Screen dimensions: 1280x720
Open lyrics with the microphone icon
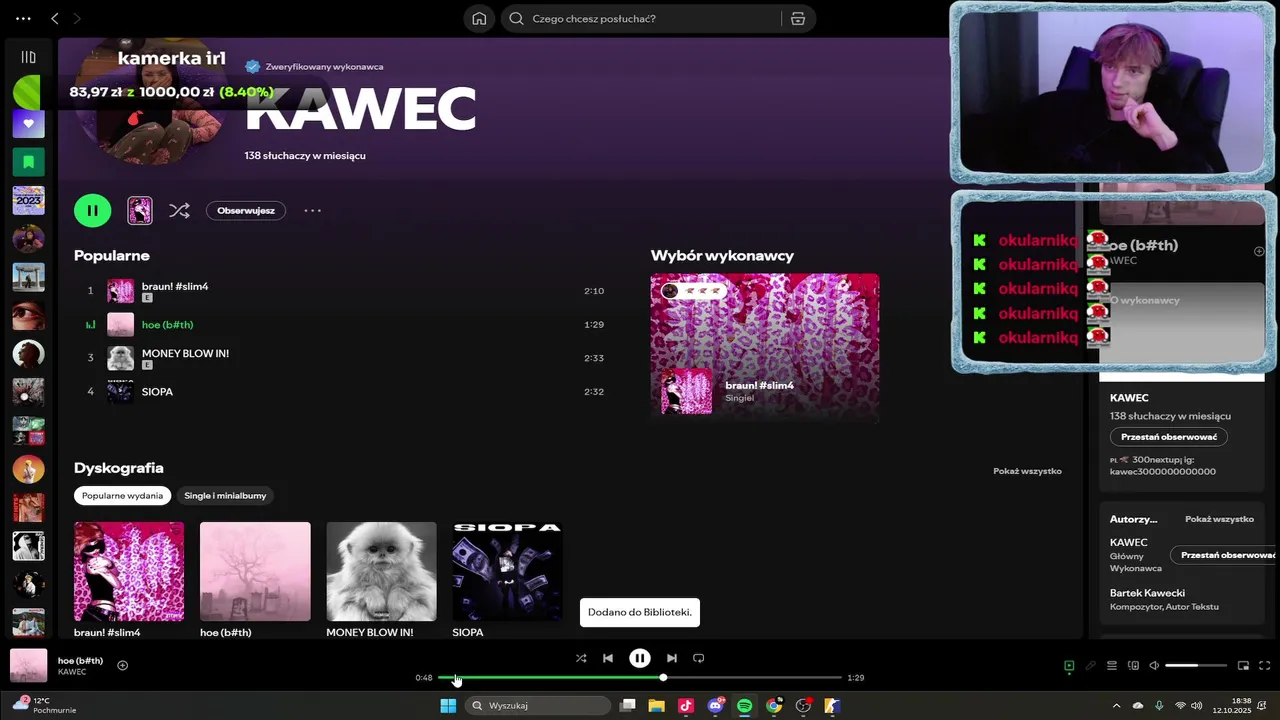coord(1090,665)
